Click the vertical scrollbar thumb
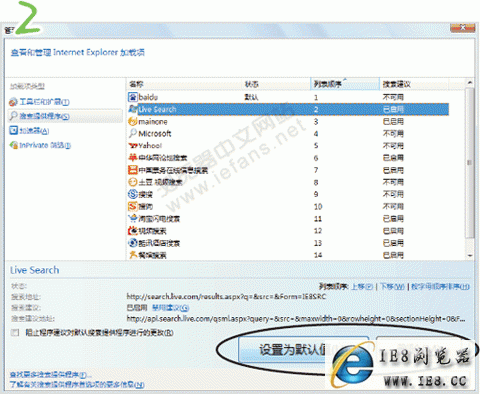Image resolution: width=480 pixels, height=394 pixels. 469,163
